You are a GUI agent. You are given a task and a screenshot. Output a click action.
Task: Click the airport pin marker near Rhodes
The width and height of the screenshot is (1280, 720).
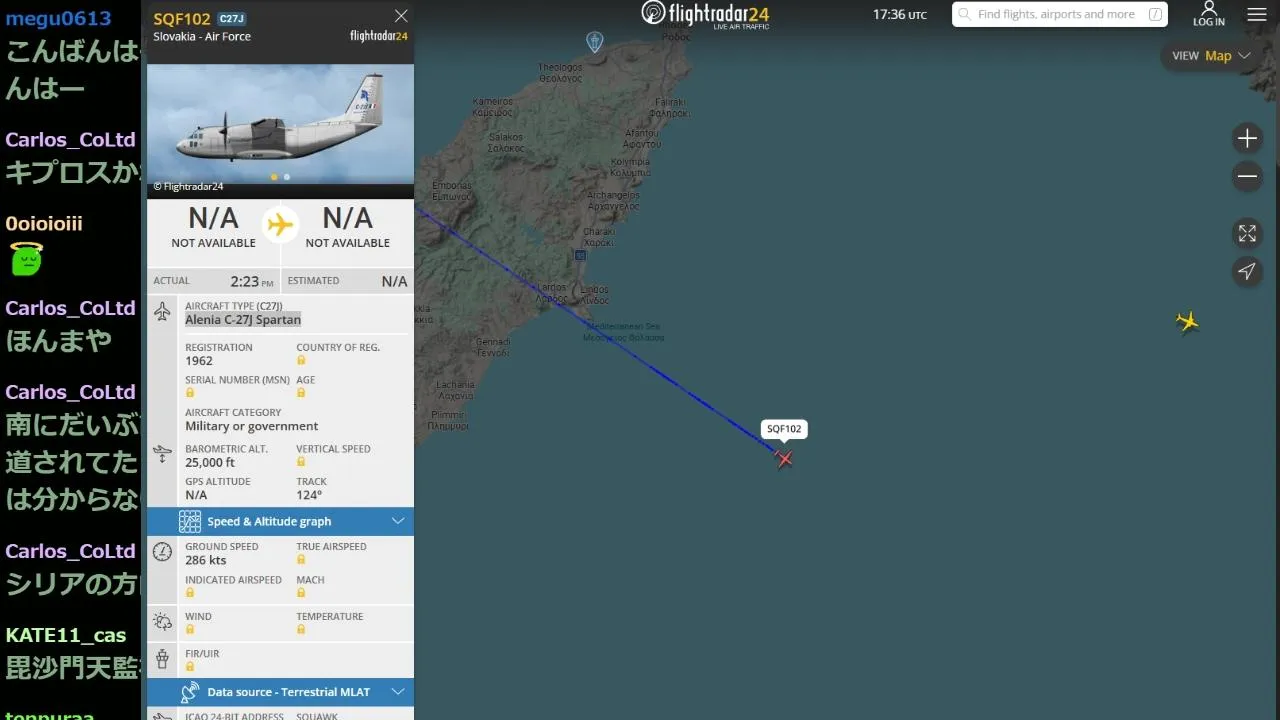coord(594,42)
